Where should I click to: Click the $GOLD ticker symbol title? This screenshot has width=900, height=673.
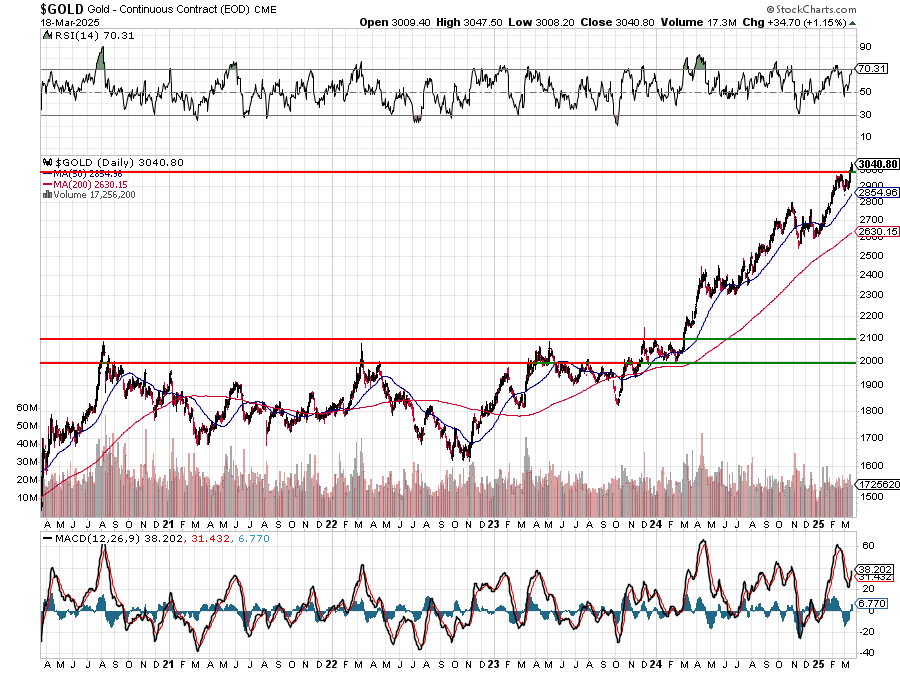click(x=62, y=9)
